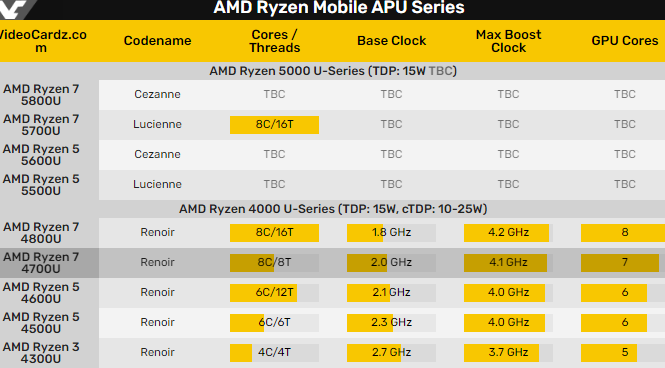Click the 8C/8T bar for Ryzen 7 4700U
The width and height of the screenshot is (665, 368).
point(274,263)
